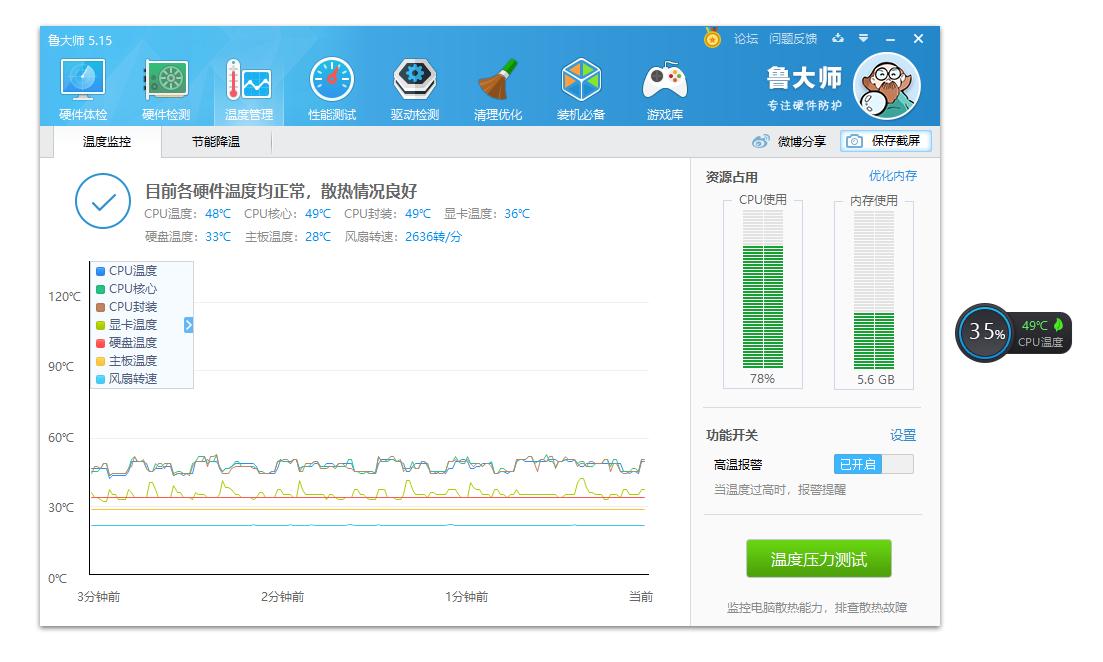The image size is (1103, 662).
Task: Click the gold medal icon in title bar
Action: [712, 38]
